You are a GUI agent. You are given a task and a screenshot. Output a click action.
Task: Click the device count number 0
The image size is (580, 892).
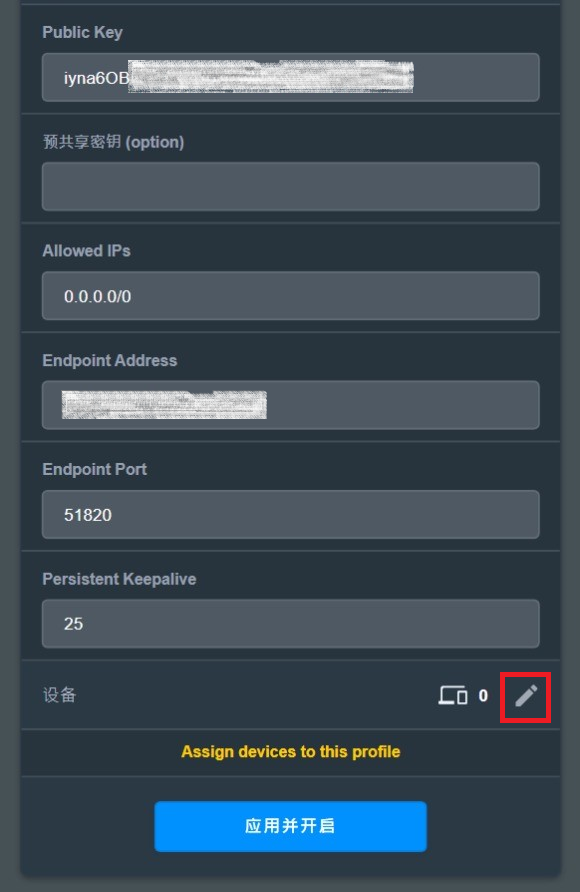(x=483, y=696)
